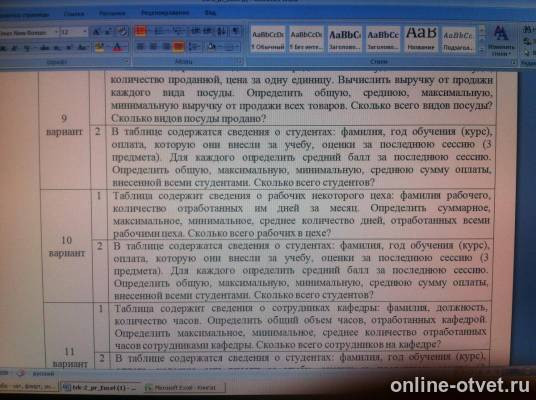Viewport: 536px width, 400px height.
Task: Toggle Bold formatting
Action: (x=3, y=48)
